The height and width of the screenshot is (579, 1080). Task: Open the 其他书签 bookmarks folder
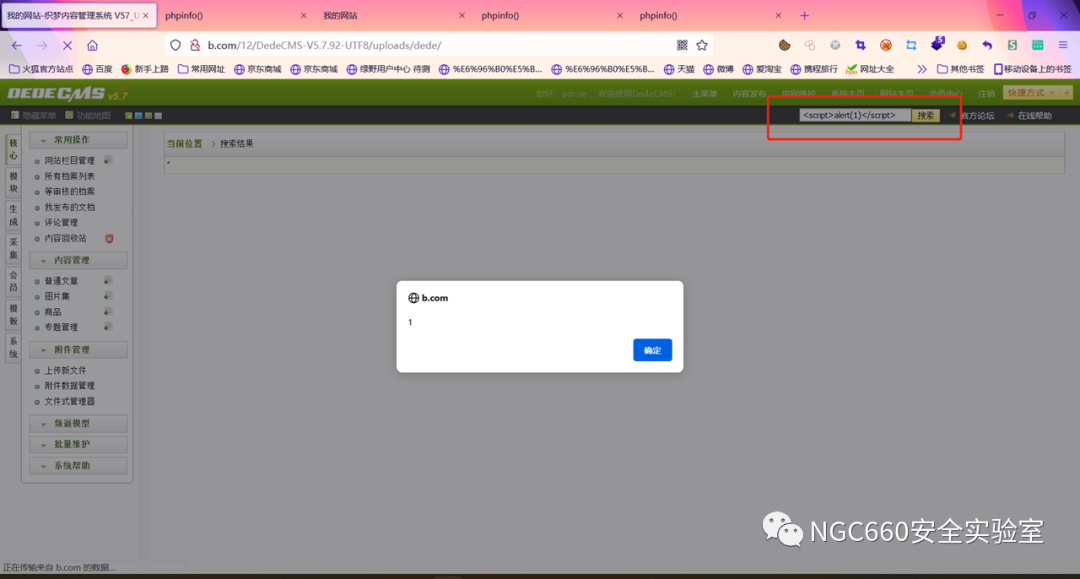960,69
